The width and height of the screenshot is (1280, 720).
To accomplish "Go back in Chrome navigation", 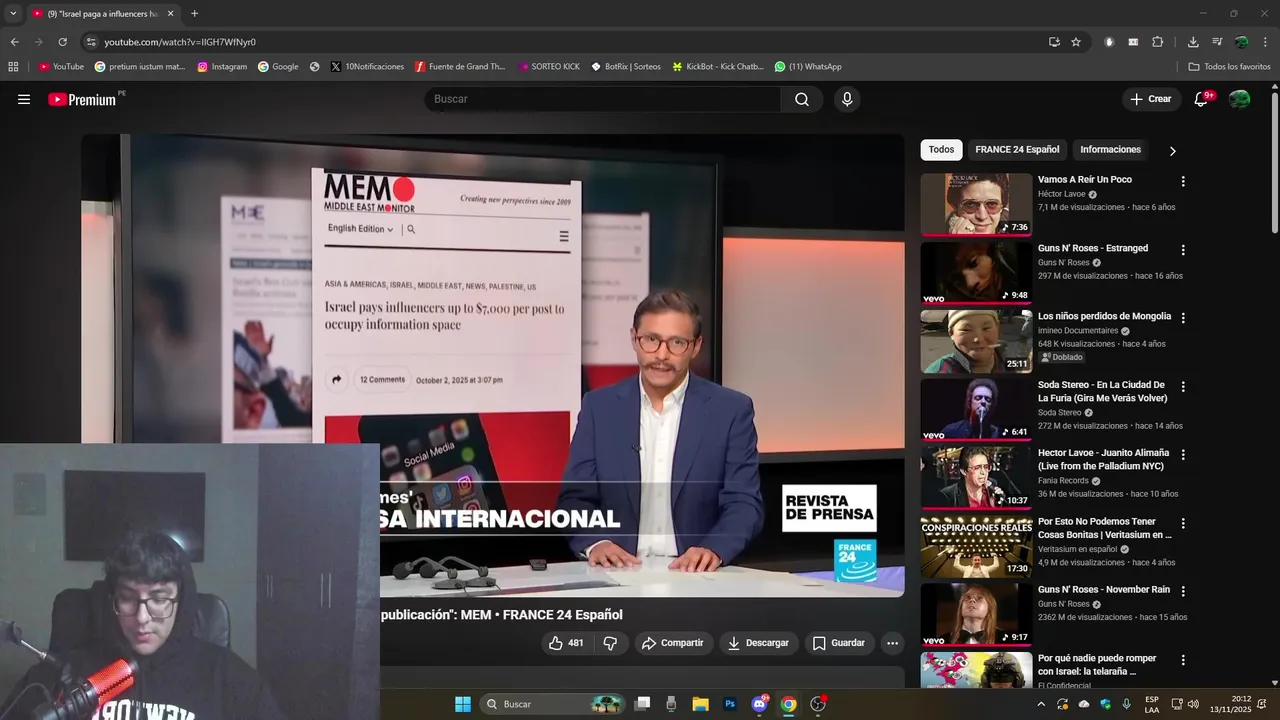I will 14,42.
